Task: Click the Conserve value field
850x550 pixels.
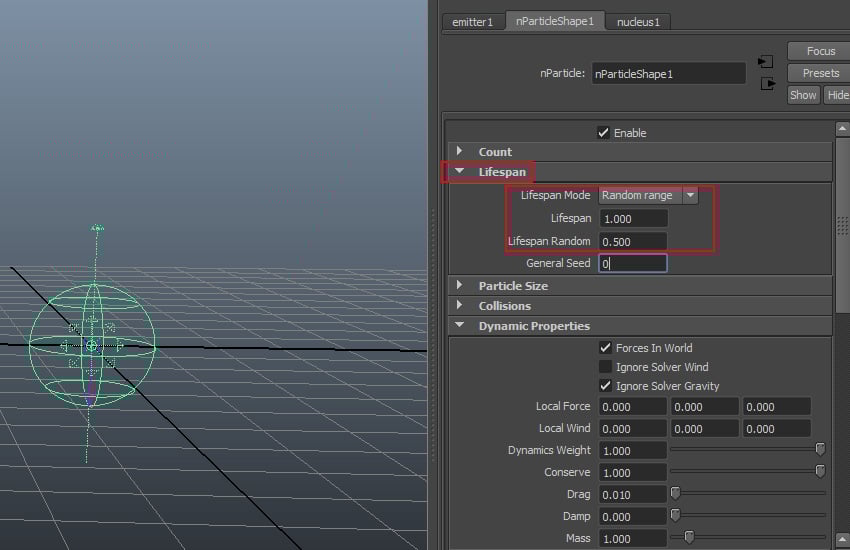Action: (x=633, y=473)
